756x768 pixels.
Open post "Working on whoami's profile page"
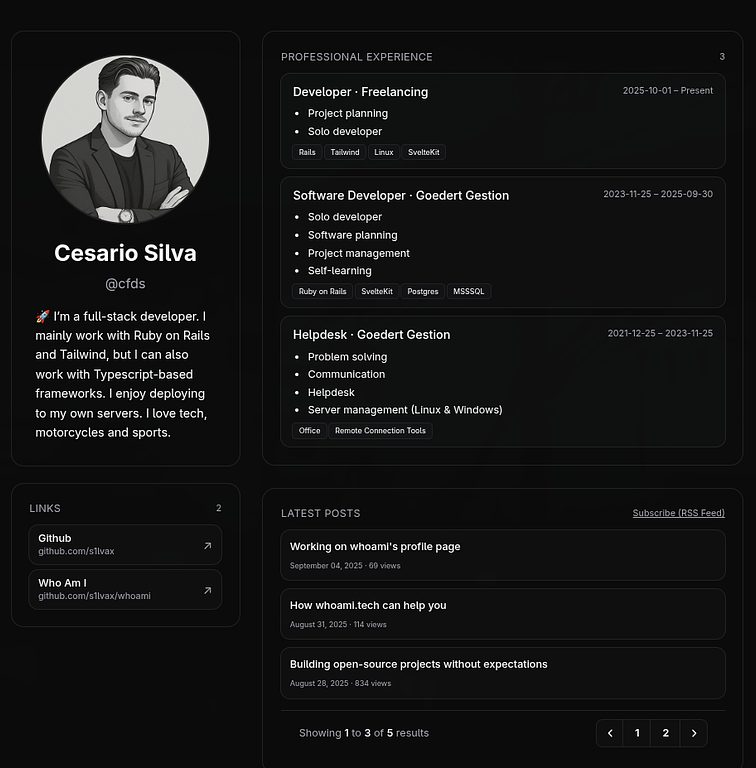tap(375, 547)
